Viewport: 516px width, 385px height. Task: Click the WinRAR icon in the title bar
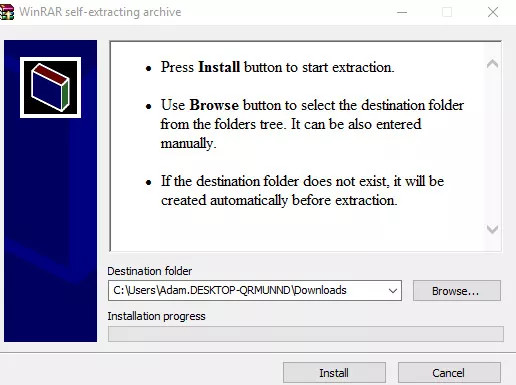coord(6,12)
